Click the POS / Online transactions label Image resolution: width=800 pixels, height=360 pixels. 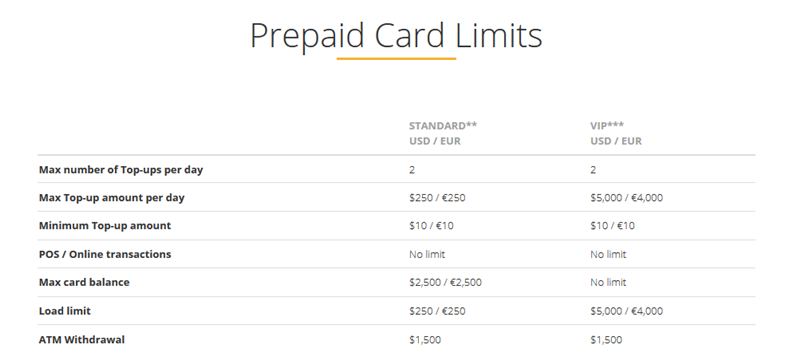click(x=105, y=254)
